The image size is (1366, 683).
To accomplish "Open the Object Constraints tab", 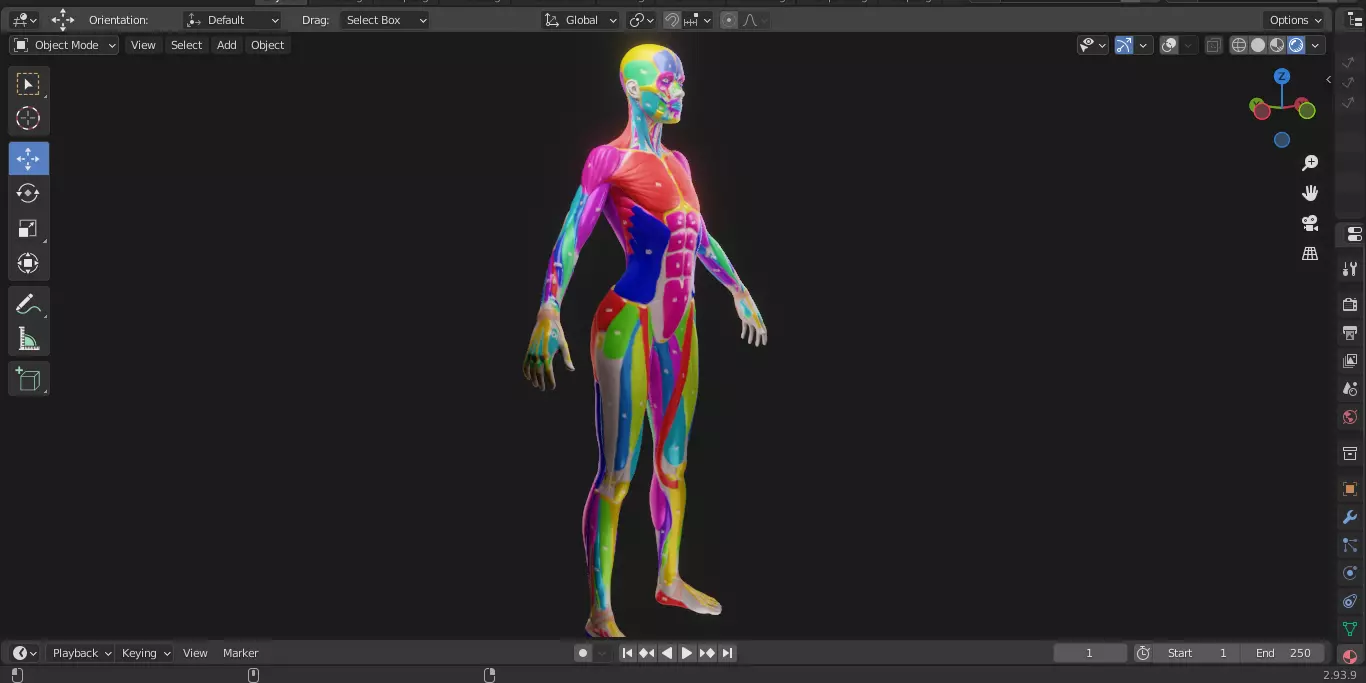I will click(x=1350, y=601).
